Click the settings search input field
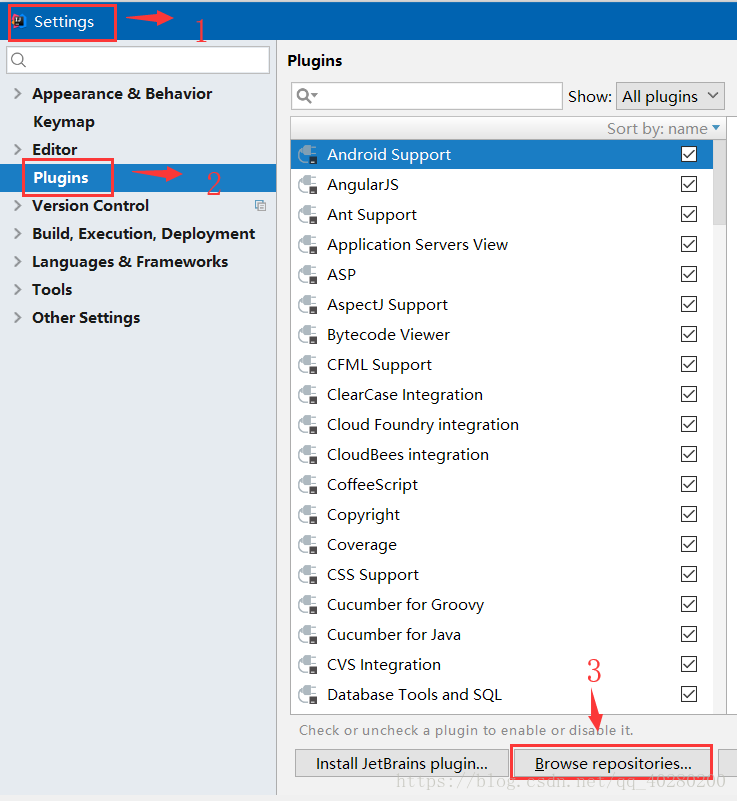The image size is (737, 801). [x=138, y=60]
